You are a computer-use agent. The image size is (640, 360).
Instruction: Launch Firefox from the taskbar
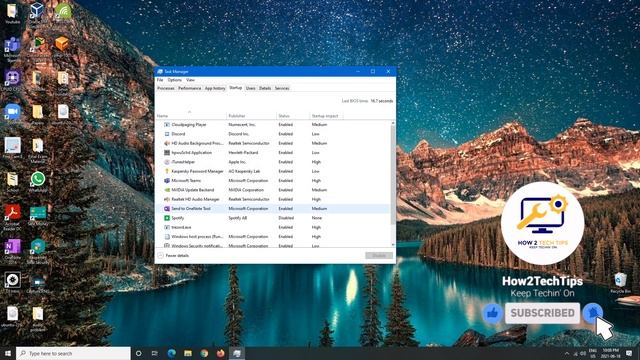click(x=220, y=353)
